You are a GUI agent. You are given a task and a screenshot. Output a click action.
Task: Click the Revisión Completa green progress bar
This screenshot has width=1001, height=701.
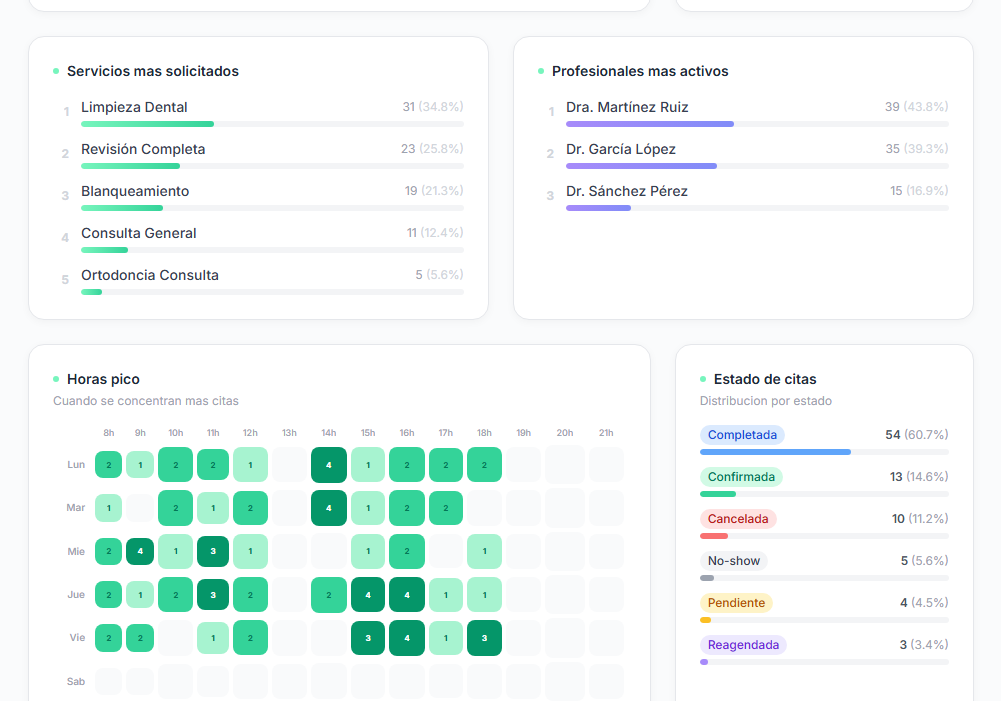click(130, 166)
